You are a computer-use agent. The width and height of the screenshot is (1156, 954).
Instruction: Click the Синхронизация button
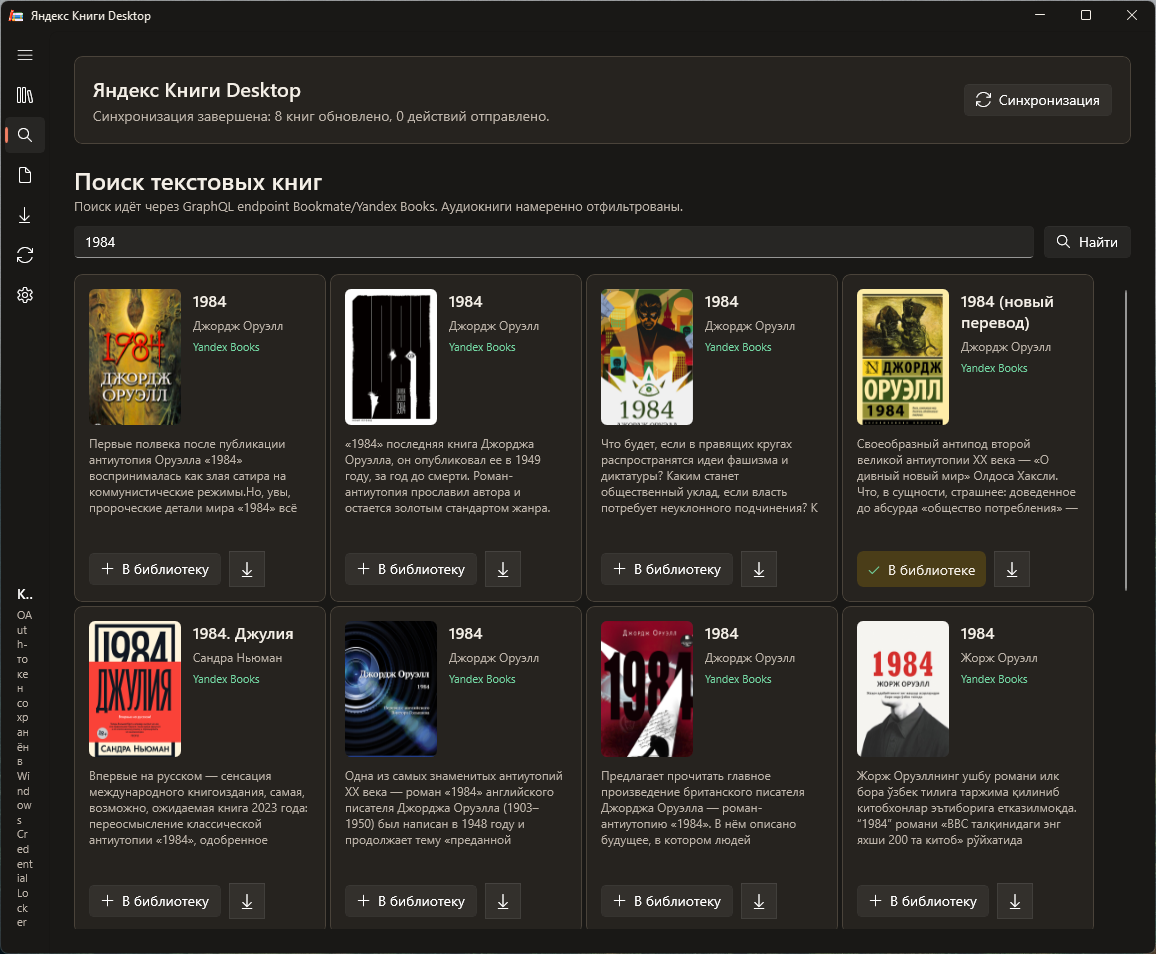1037,100
